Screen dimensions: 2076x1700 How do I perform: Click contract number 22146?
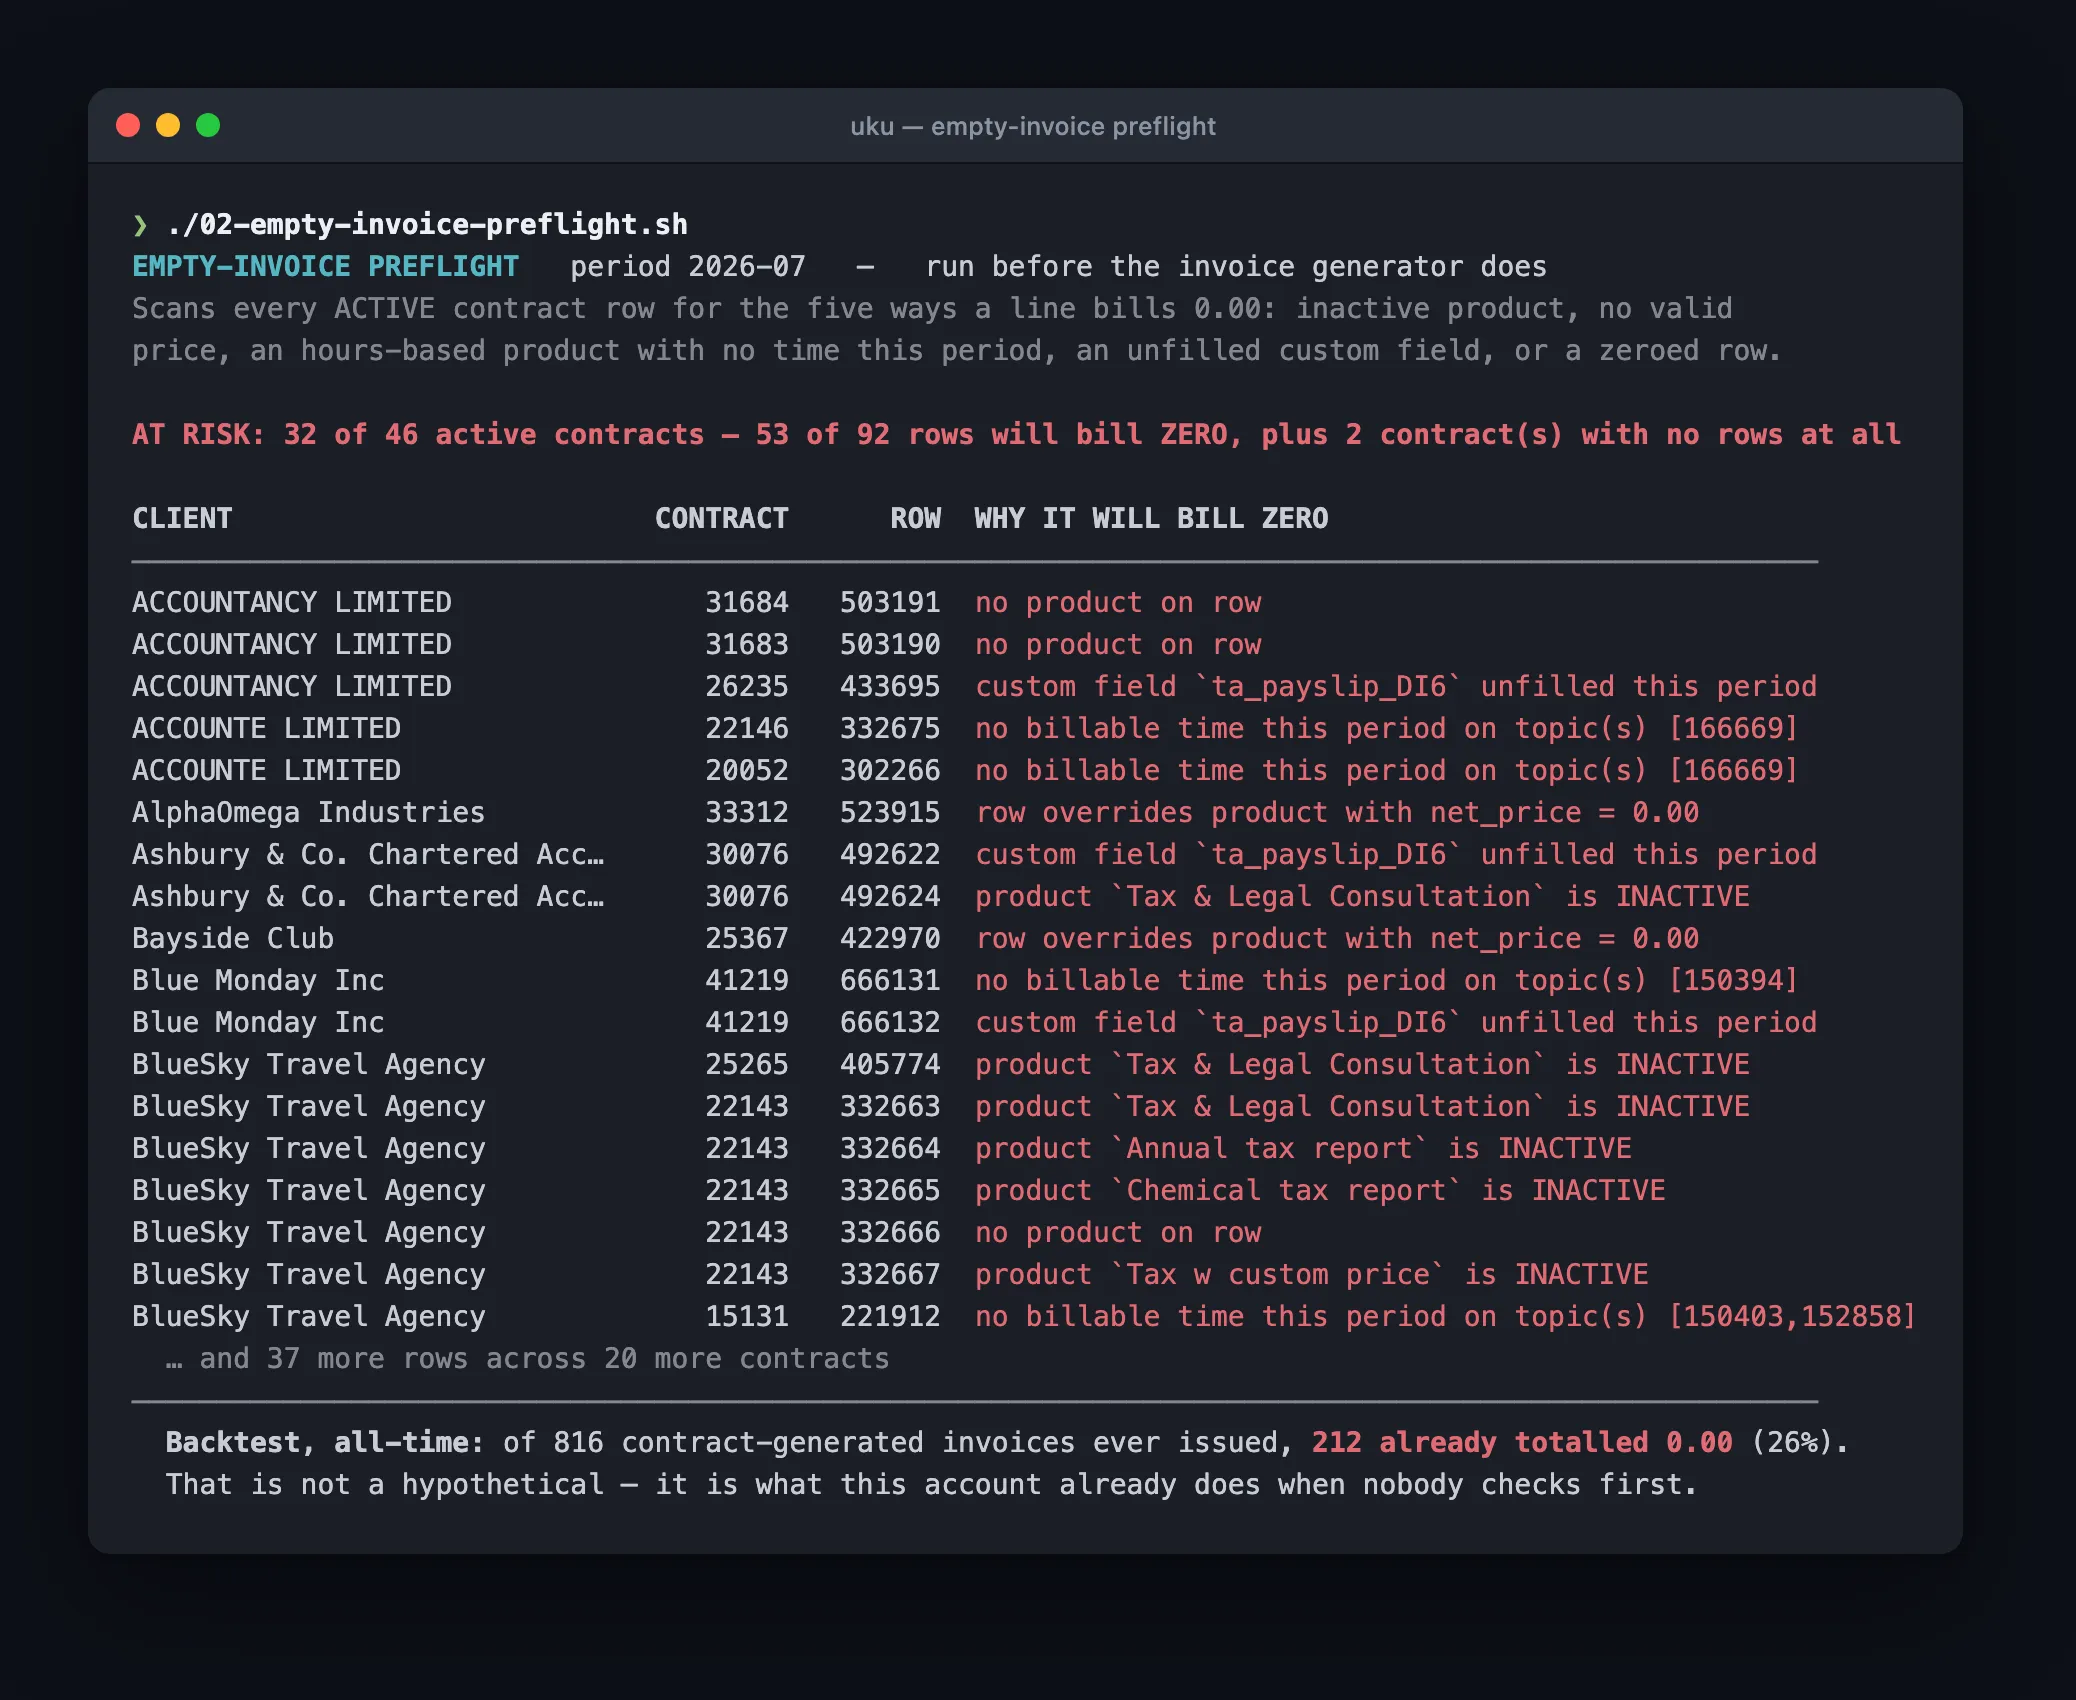tap(747, 728)
